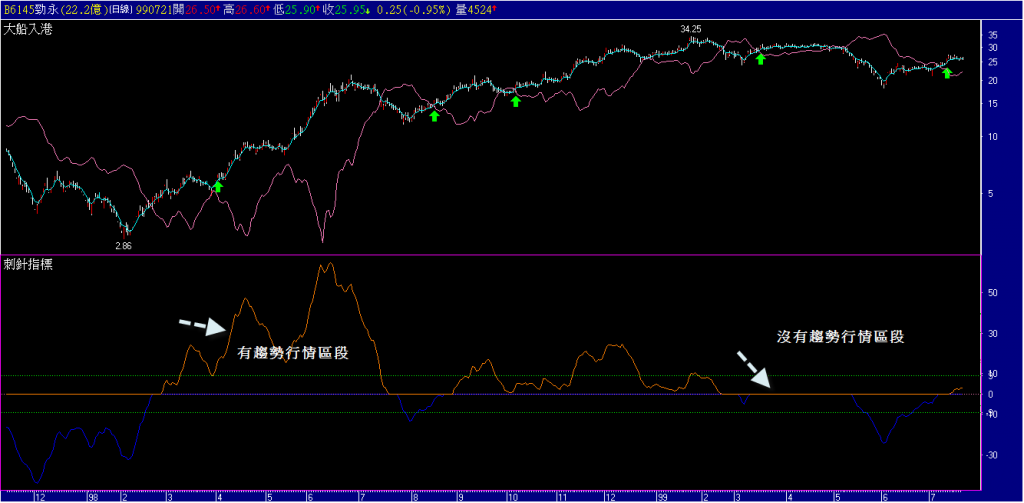Click the 15 price axis label
Screen dimensions: 1024x503
click(x=993, y=103)
